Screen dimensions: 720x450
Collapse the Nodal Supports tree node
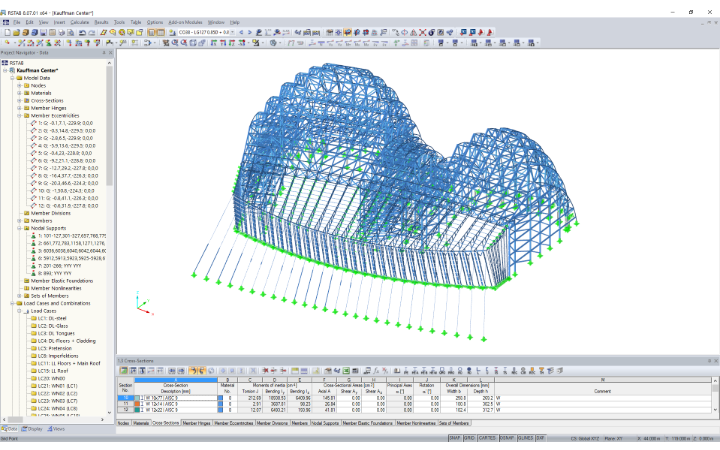tap(19, 228)
